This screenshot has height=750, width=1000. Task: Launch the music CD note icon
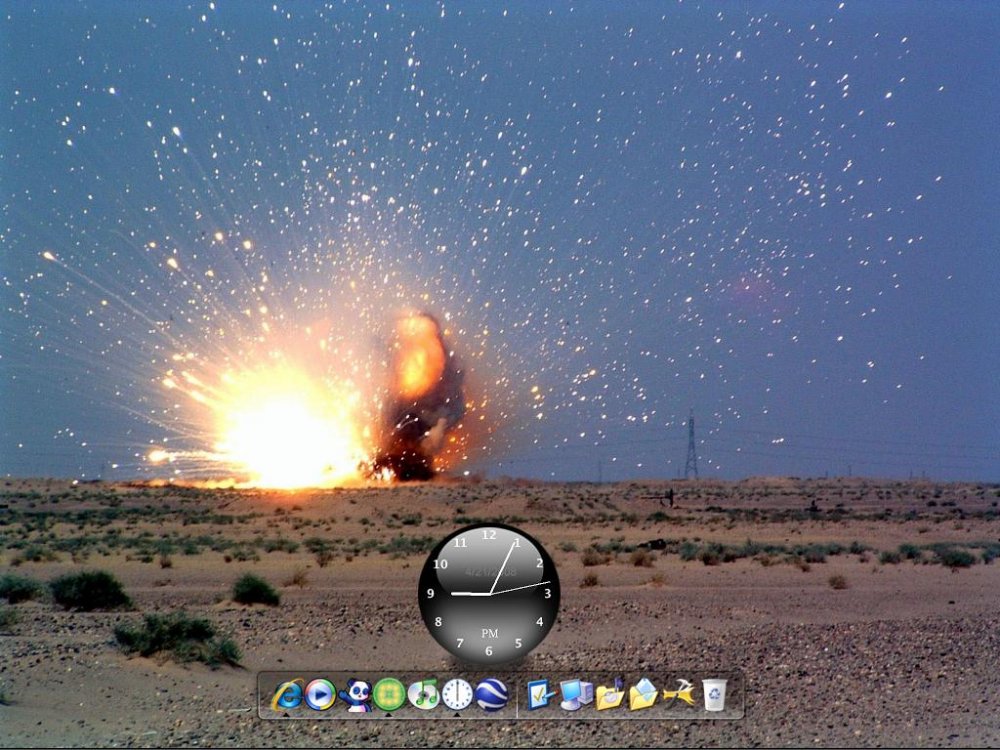point(423,694)
